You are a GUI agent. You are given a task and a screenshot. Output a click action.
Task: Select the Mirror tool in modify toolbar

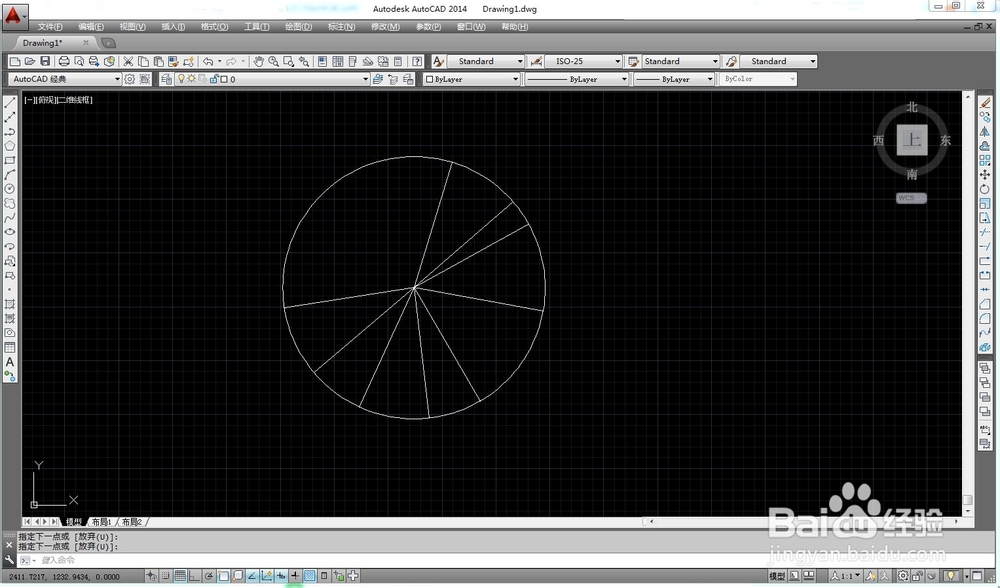(985, 131)
